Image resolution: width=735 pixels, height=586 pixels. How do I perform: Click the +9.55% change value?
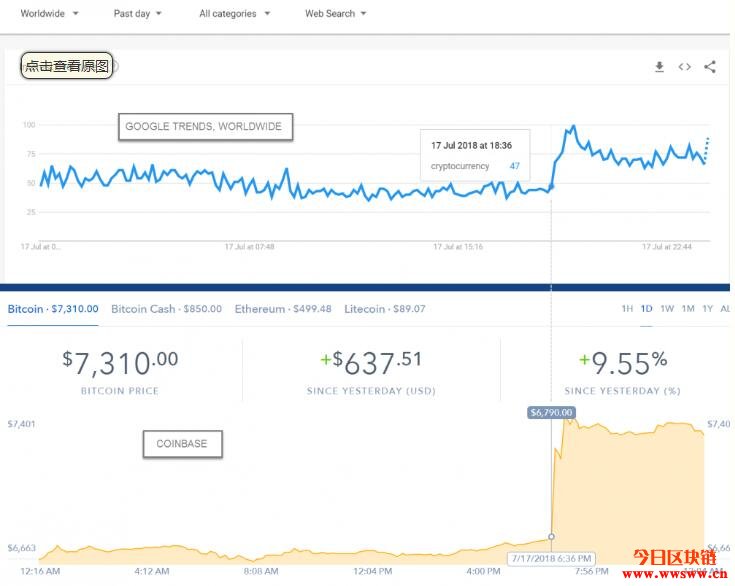click(x=623, y=363)
